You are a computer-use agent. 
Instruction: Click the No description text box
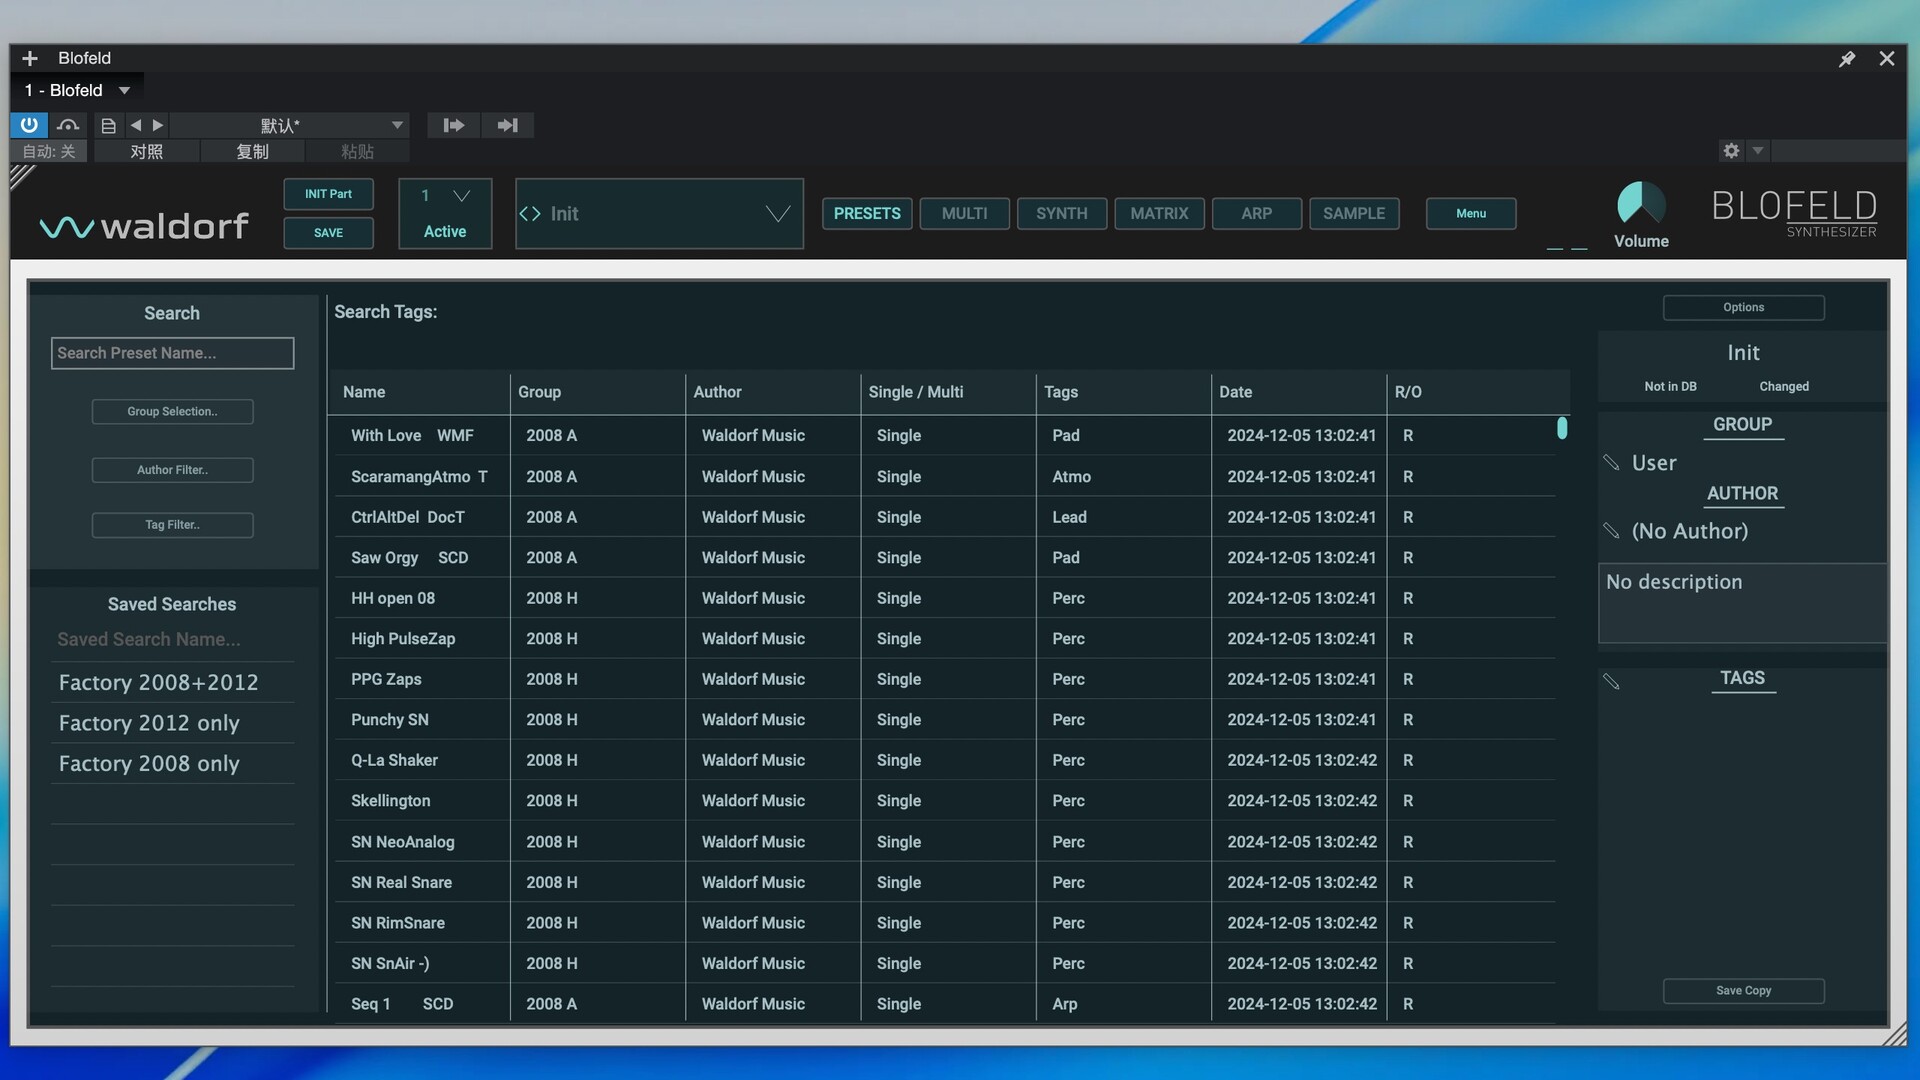click(x=1742, y=603)
